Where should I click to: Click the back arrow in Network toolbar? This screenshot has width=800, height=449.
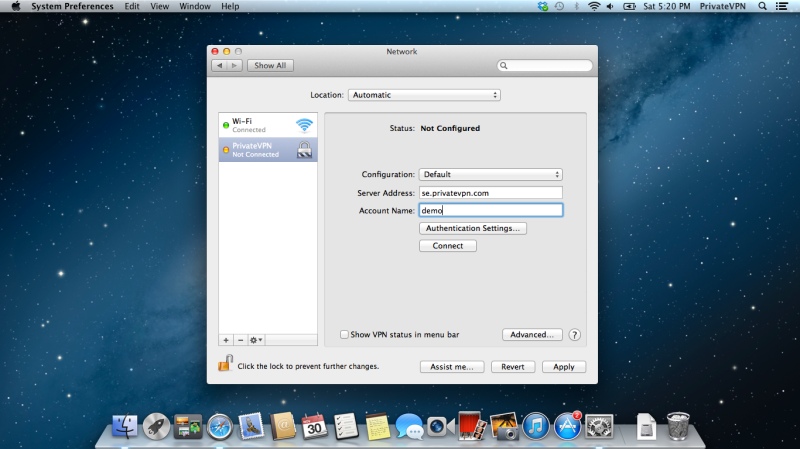point(219,66)
